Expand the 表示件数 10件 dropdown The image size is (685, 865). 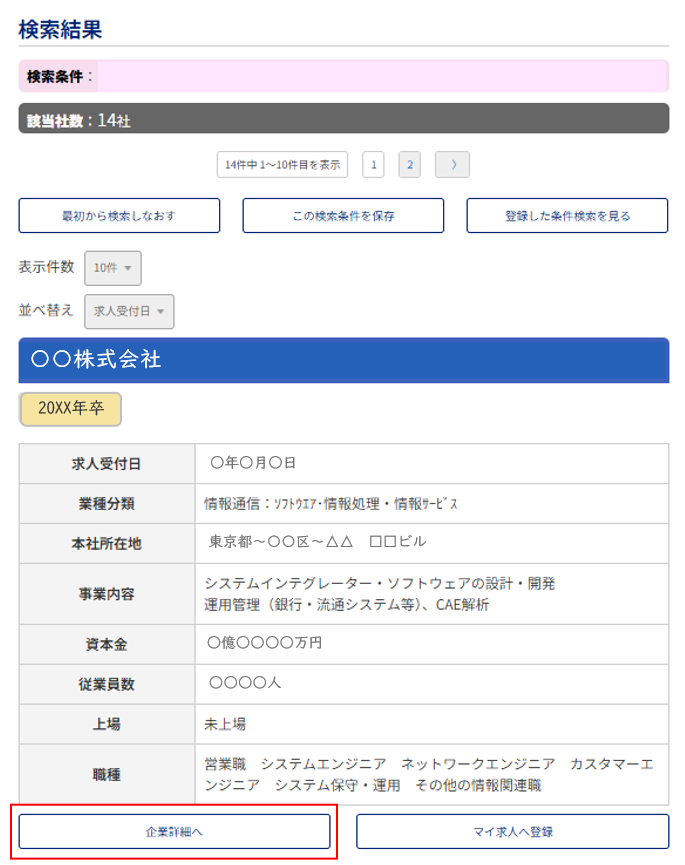tap(112, 268)
